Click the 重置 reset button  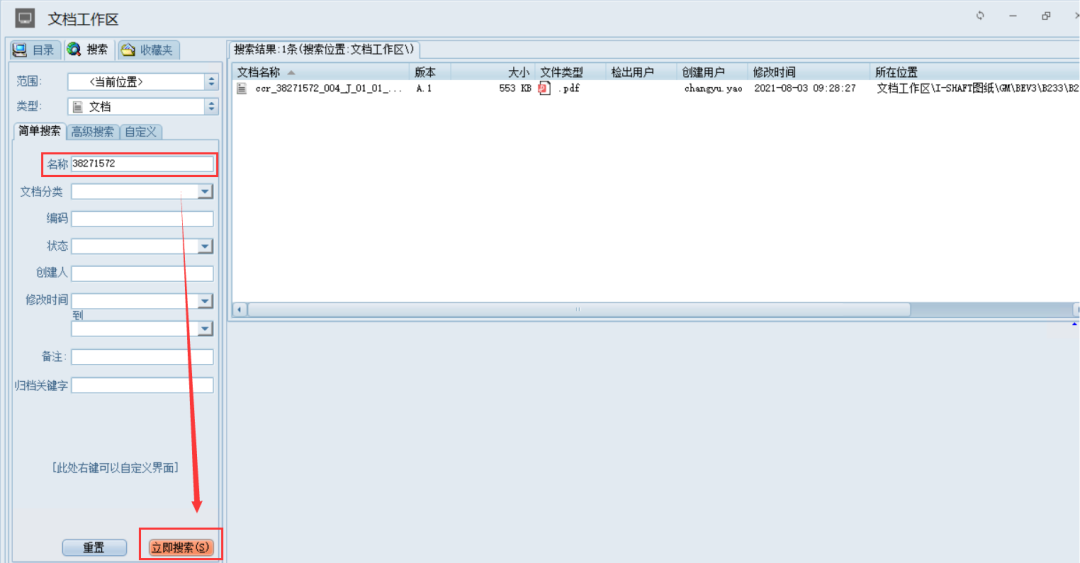93,548
